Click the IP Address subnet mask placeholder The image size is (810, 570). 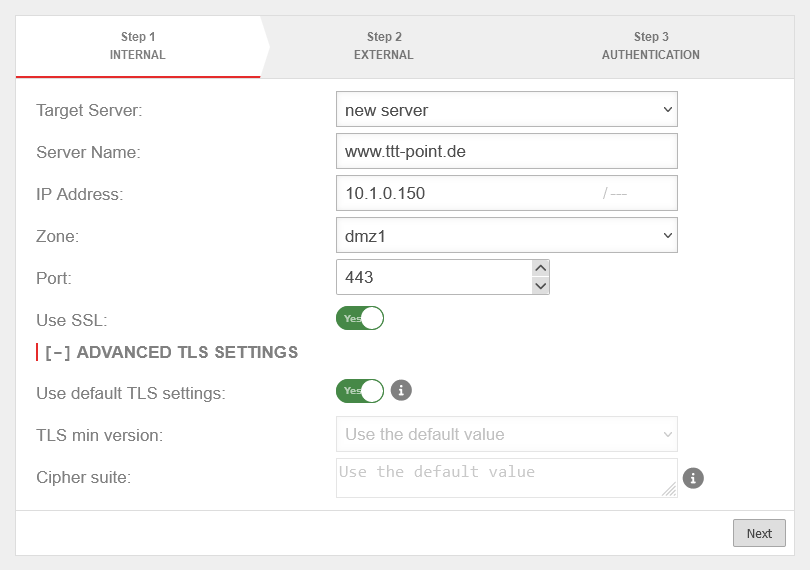point(618,194)
